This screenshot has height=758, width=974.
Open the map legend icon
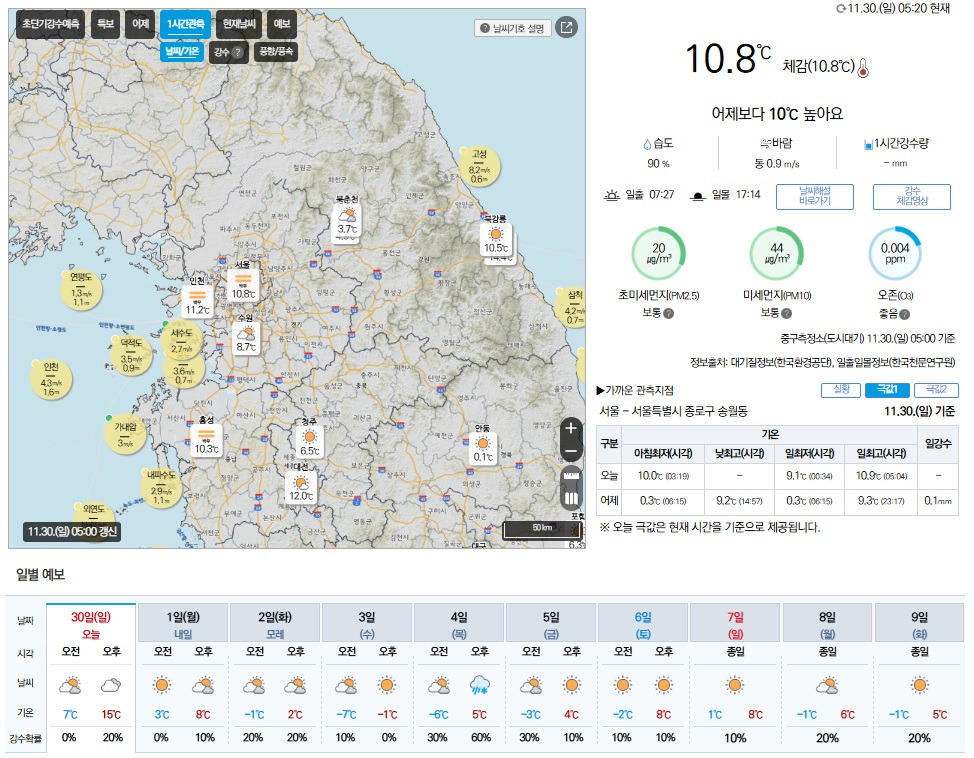click(571, 498)
